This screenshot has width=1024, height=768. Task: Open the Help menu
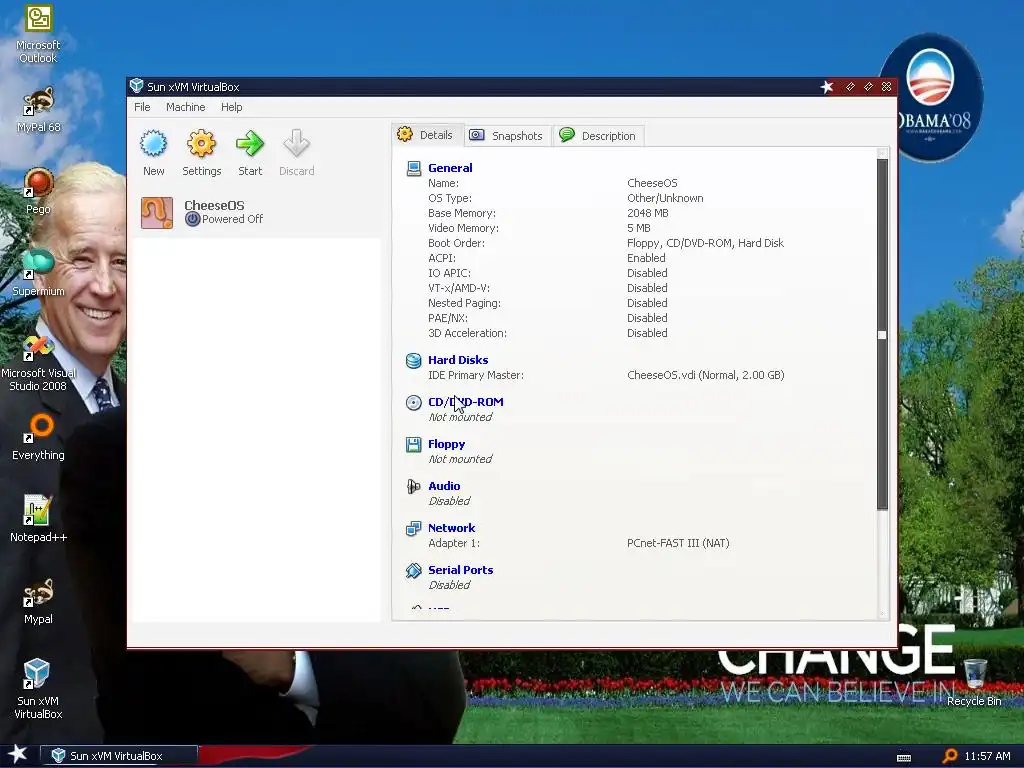tap(231, 107)
